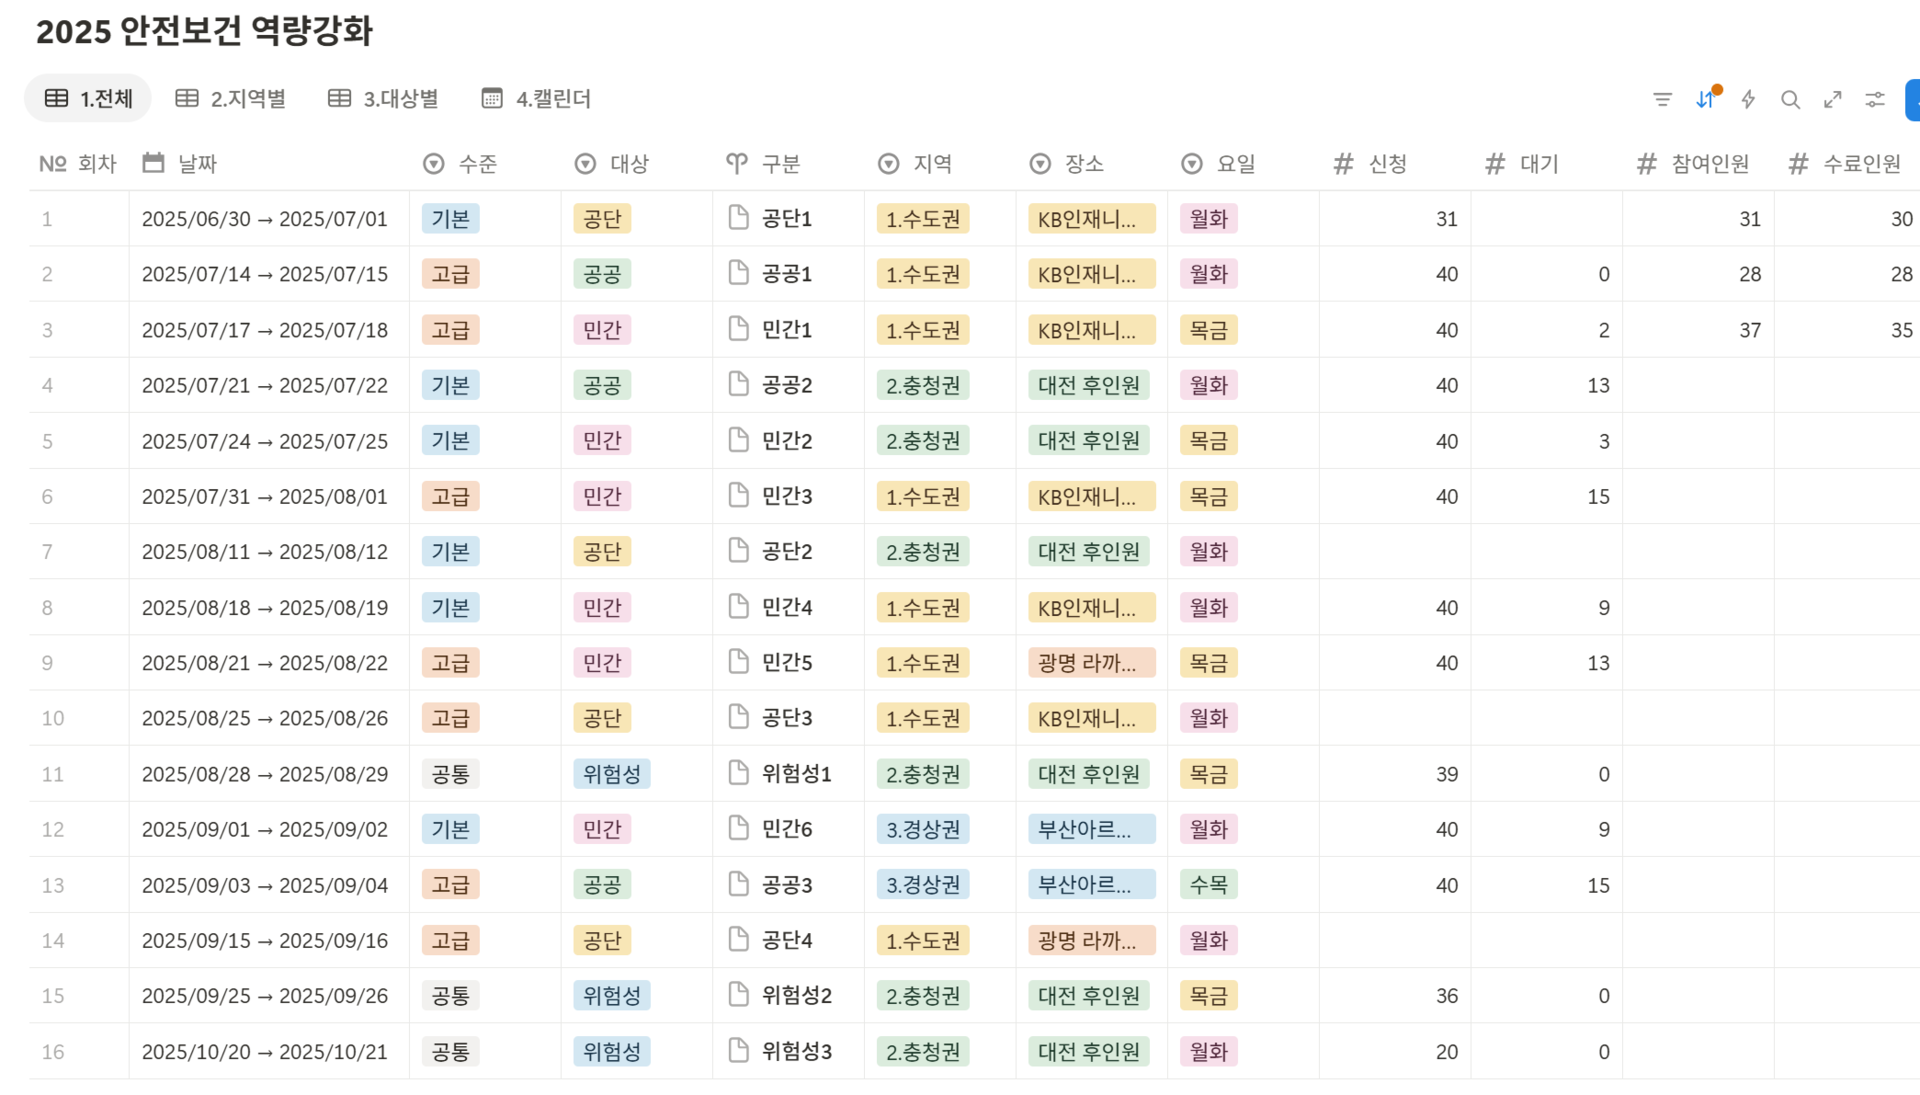Click 고급 tag in row 2
Image resolution: width=1920 pixels, height=1095 pixels.
click(x=450, y=274)
